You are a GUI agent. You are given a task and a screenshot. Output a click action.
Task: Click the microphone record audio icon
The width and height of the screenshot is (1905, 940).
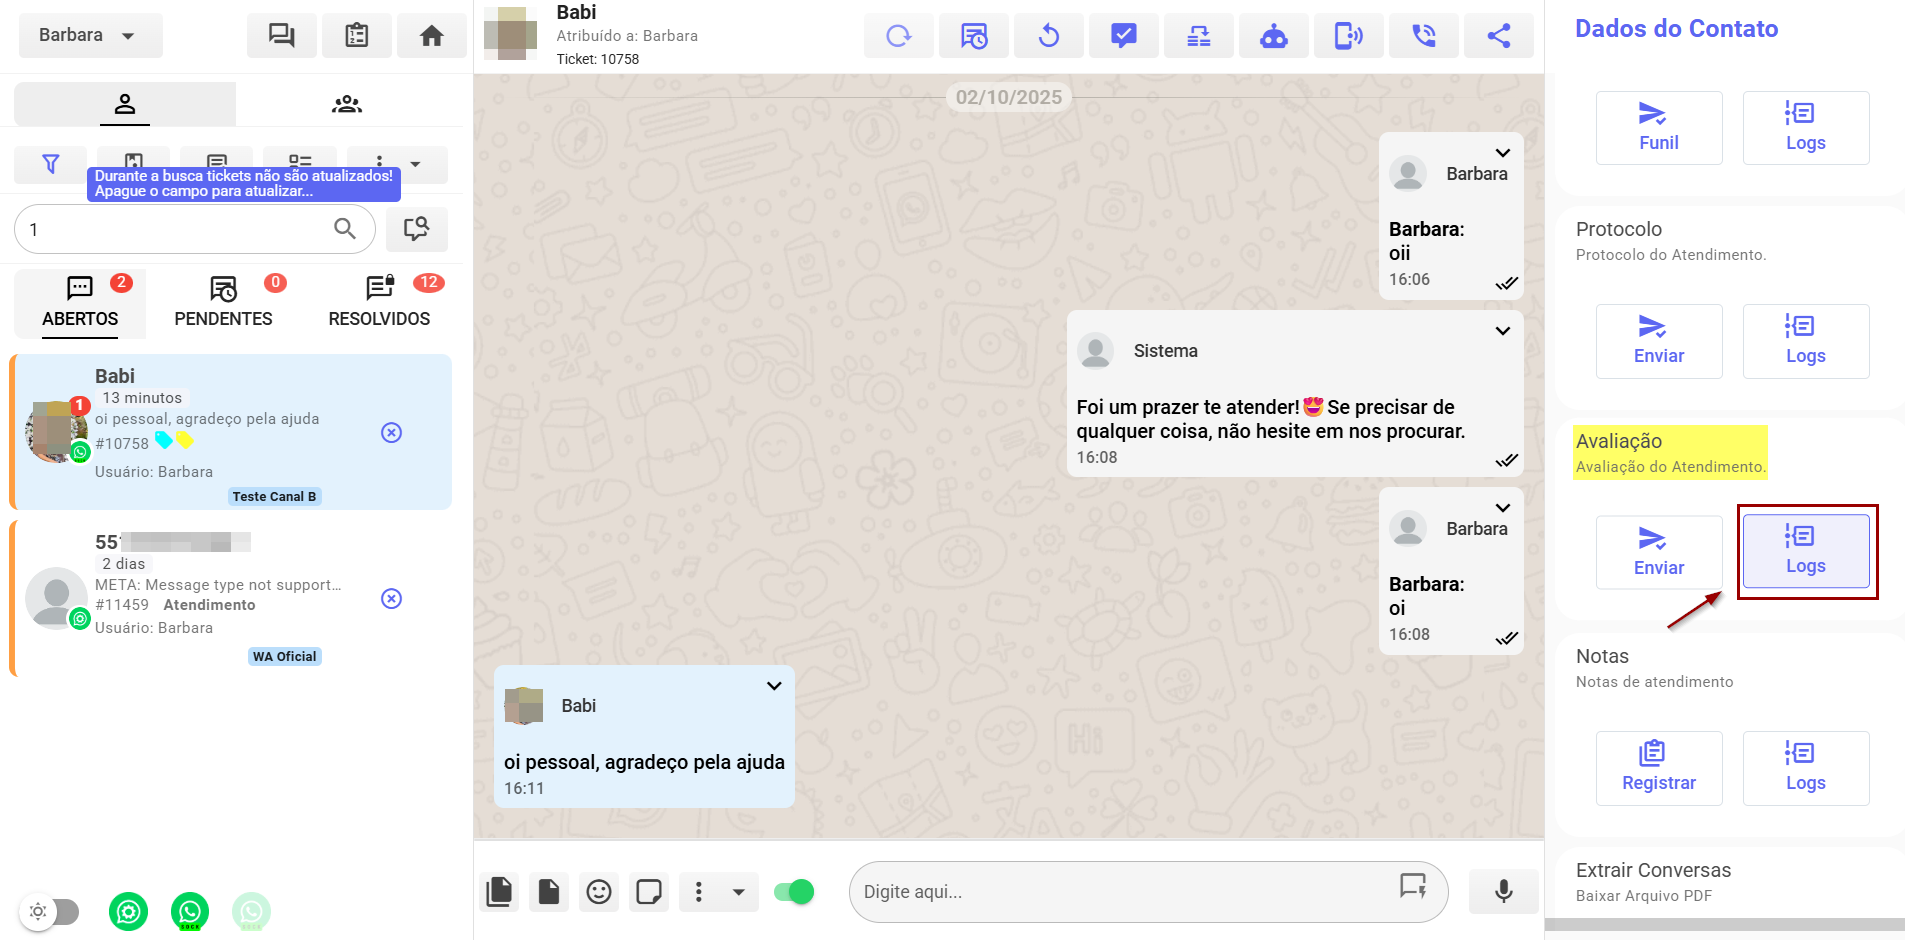point(1503,891)
